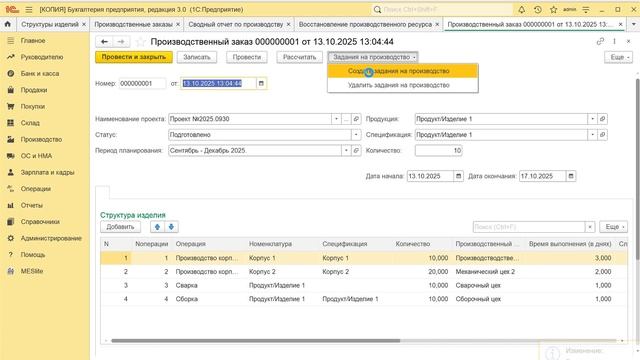Open MESlite section in sidebar
The image size is (640, 360).
coord(32,271)
